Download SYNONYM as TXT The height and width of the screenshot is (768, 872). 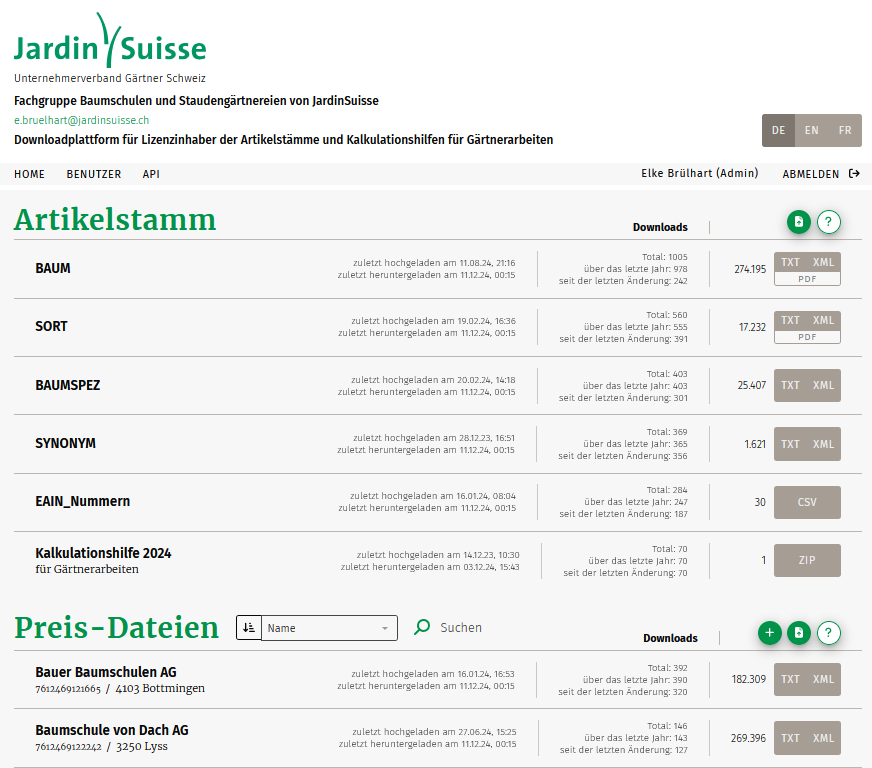(x=790, y=444)
